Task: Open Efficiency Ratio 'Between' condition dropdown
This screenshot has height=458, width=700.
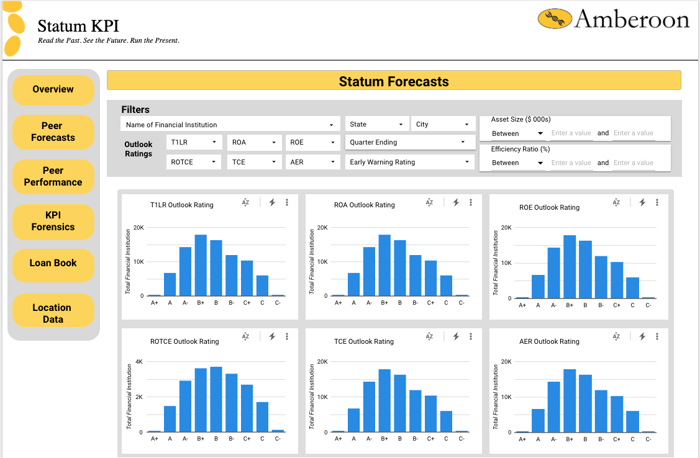Action: point(517,162)
